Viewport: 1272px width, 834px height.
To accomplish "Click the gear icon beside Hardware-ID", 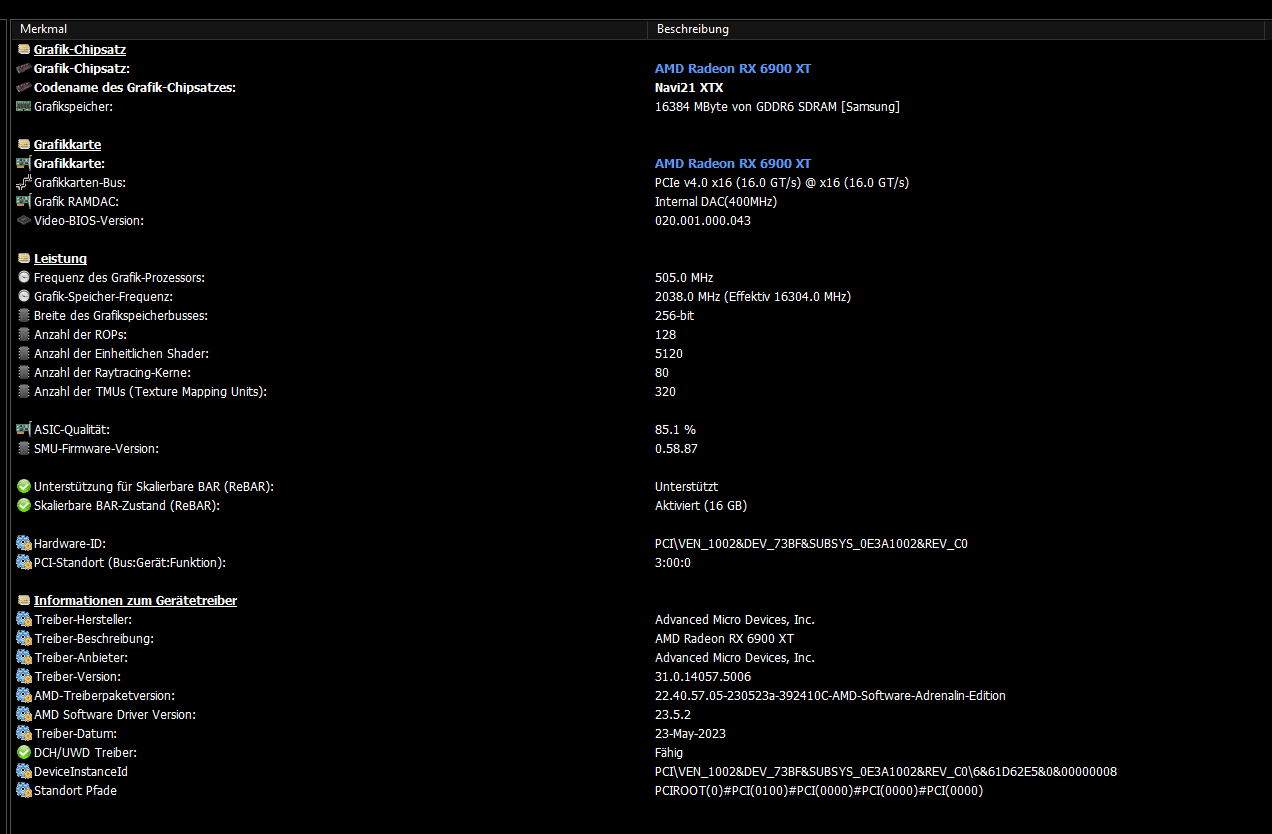I will (24, 543).
